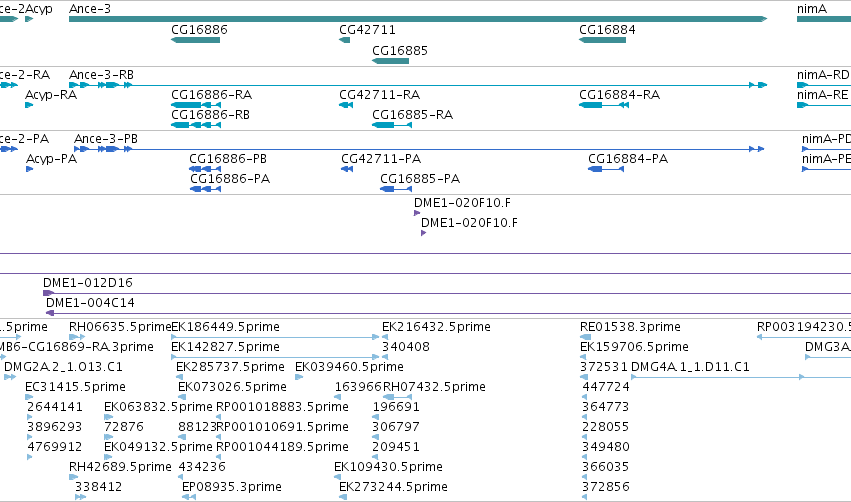Click the EK073026.5prime label
851x502 pixels.
point(232,387)
